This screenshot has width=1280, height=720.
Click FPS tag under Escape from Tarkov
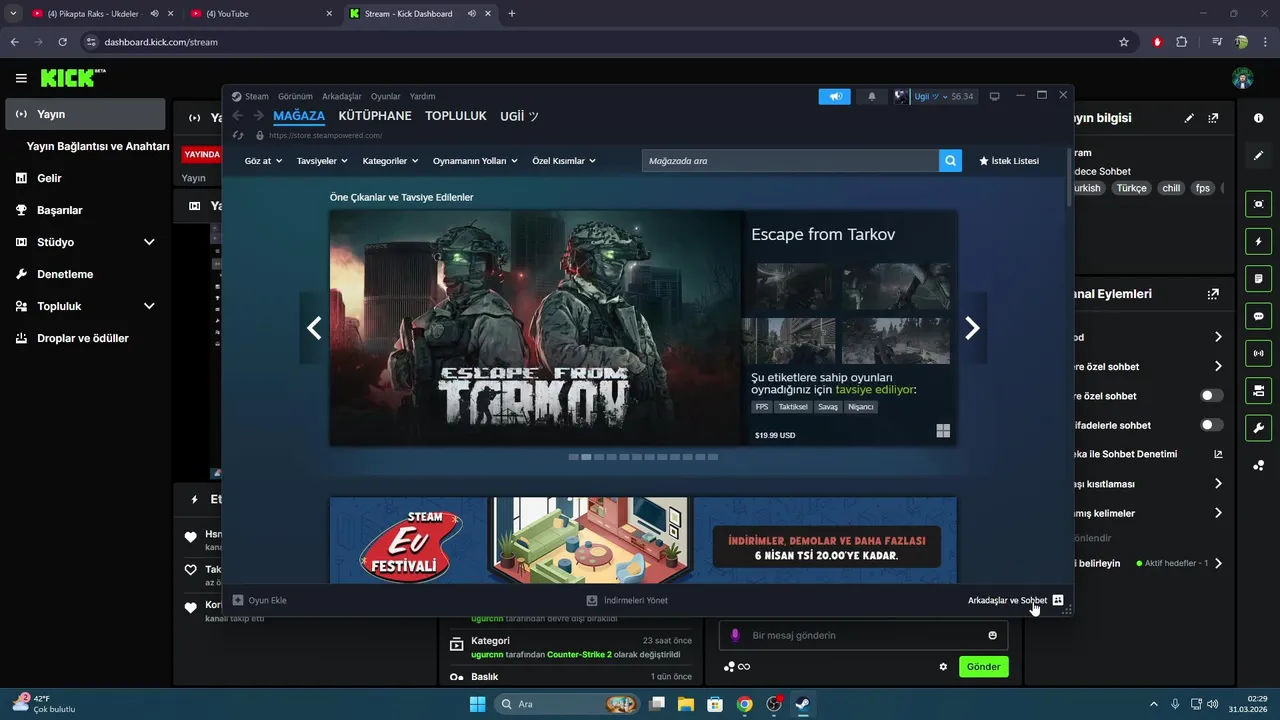pyautogui.click(x=762, y=407)
